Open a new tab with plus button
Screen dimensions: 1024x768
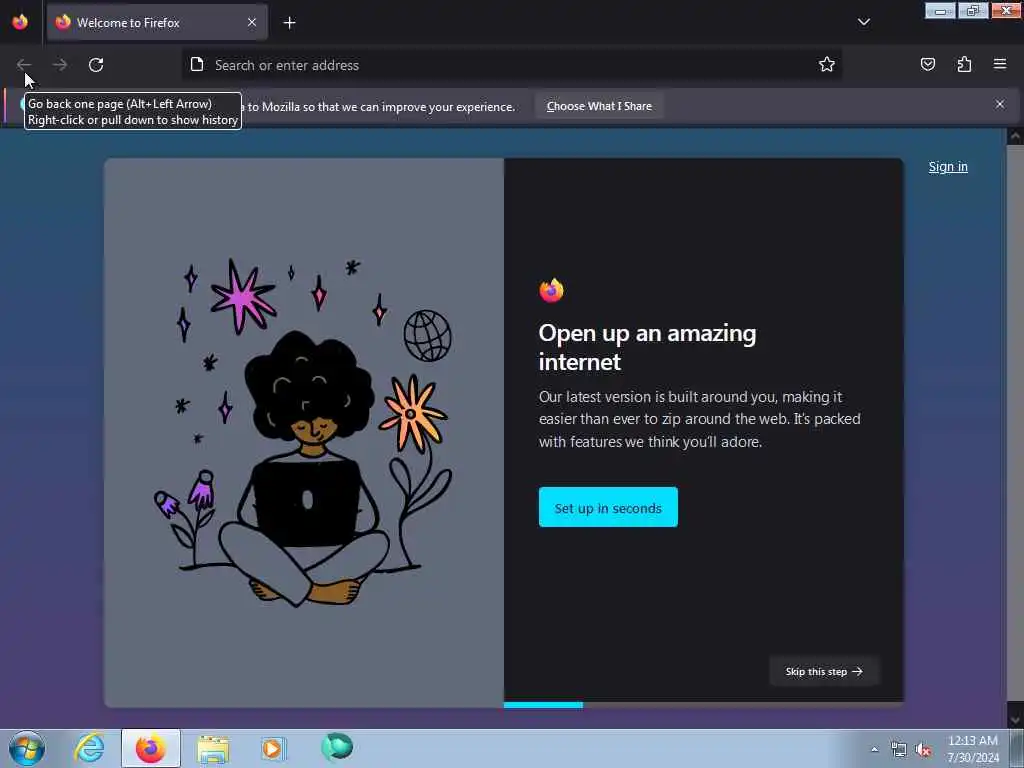(289, 23)
